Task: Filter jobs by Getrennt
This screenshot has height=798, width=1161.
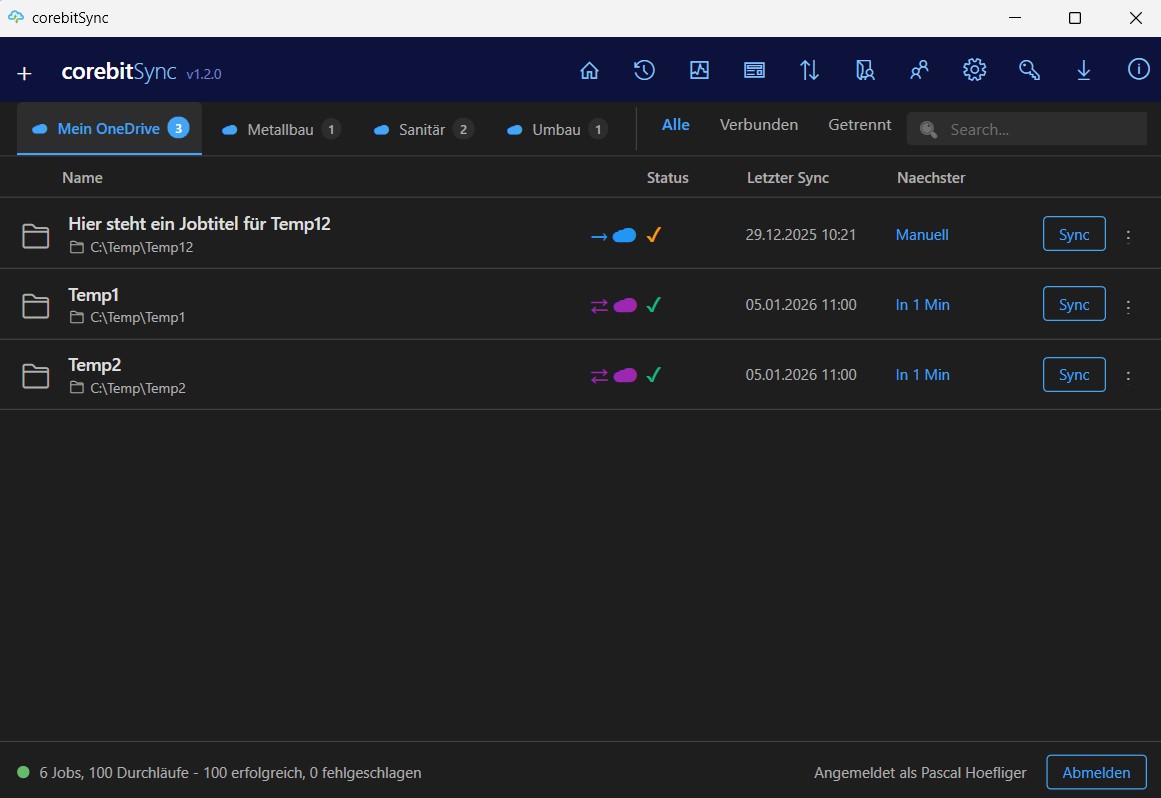Action: point(859,125)
